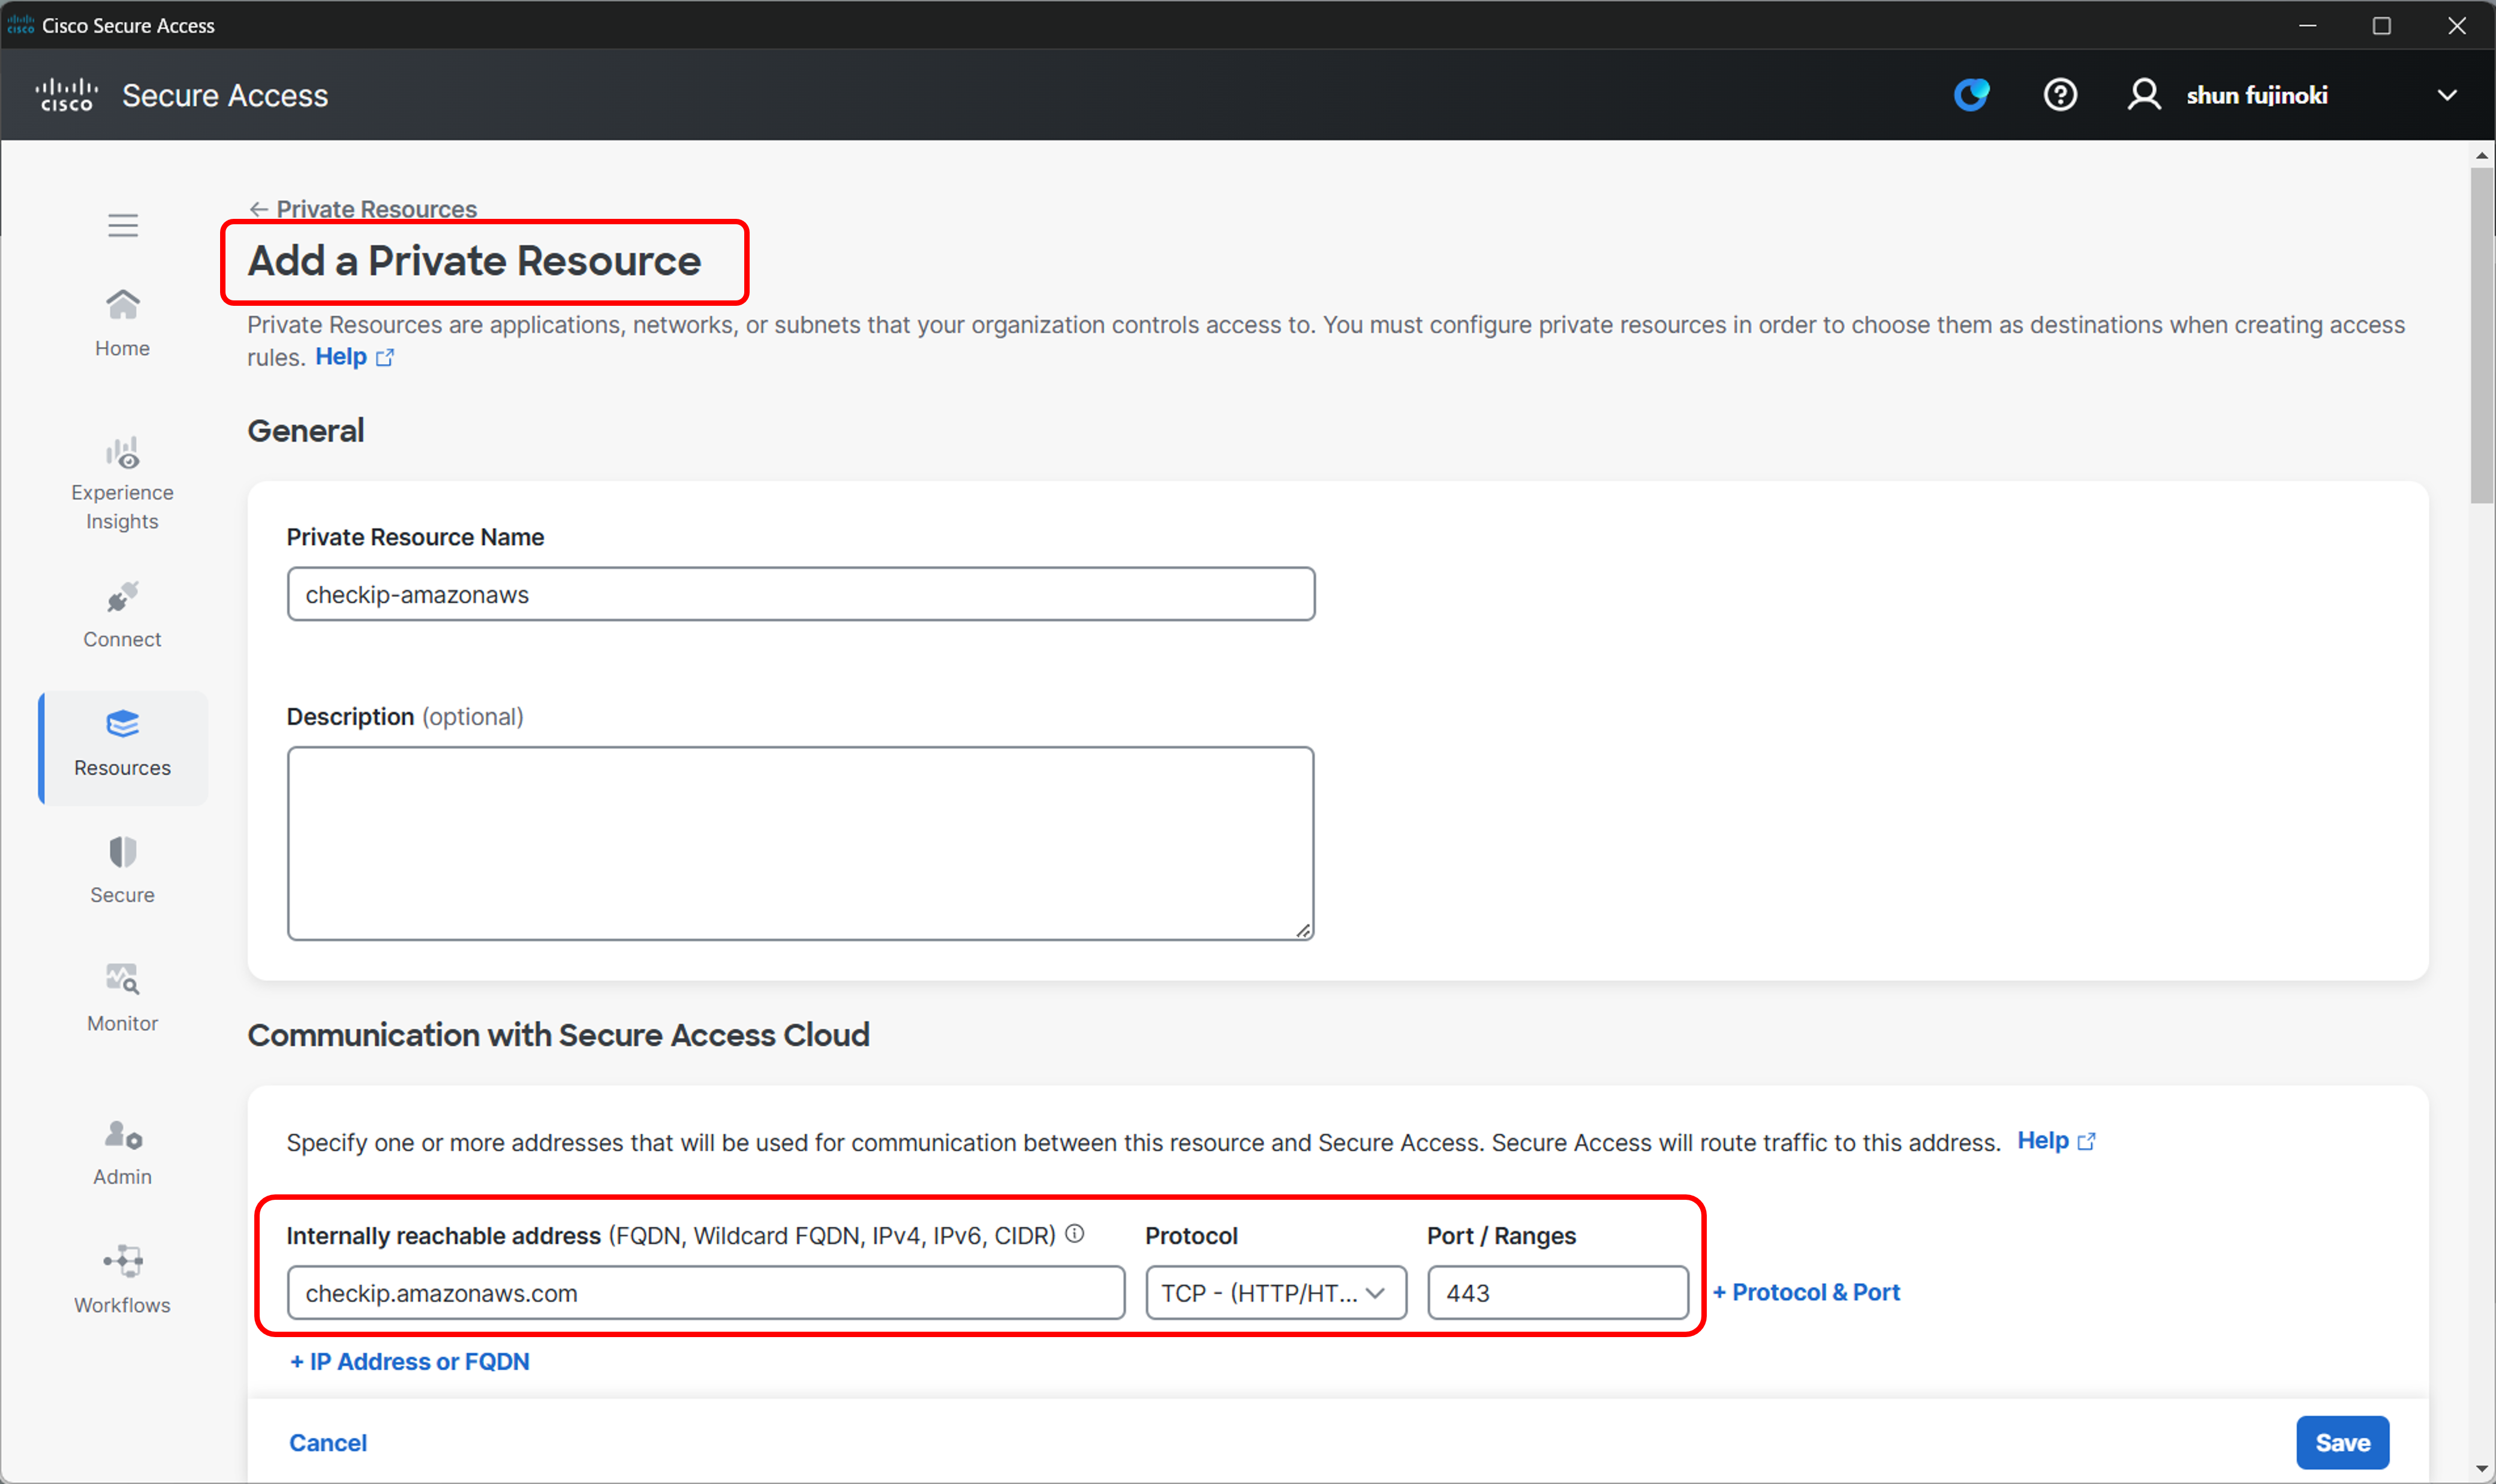Maximize the Cisco Secure Access window
Image resolution: width=2496 pixels, height=1484 pixels.
click(2382, 25)
